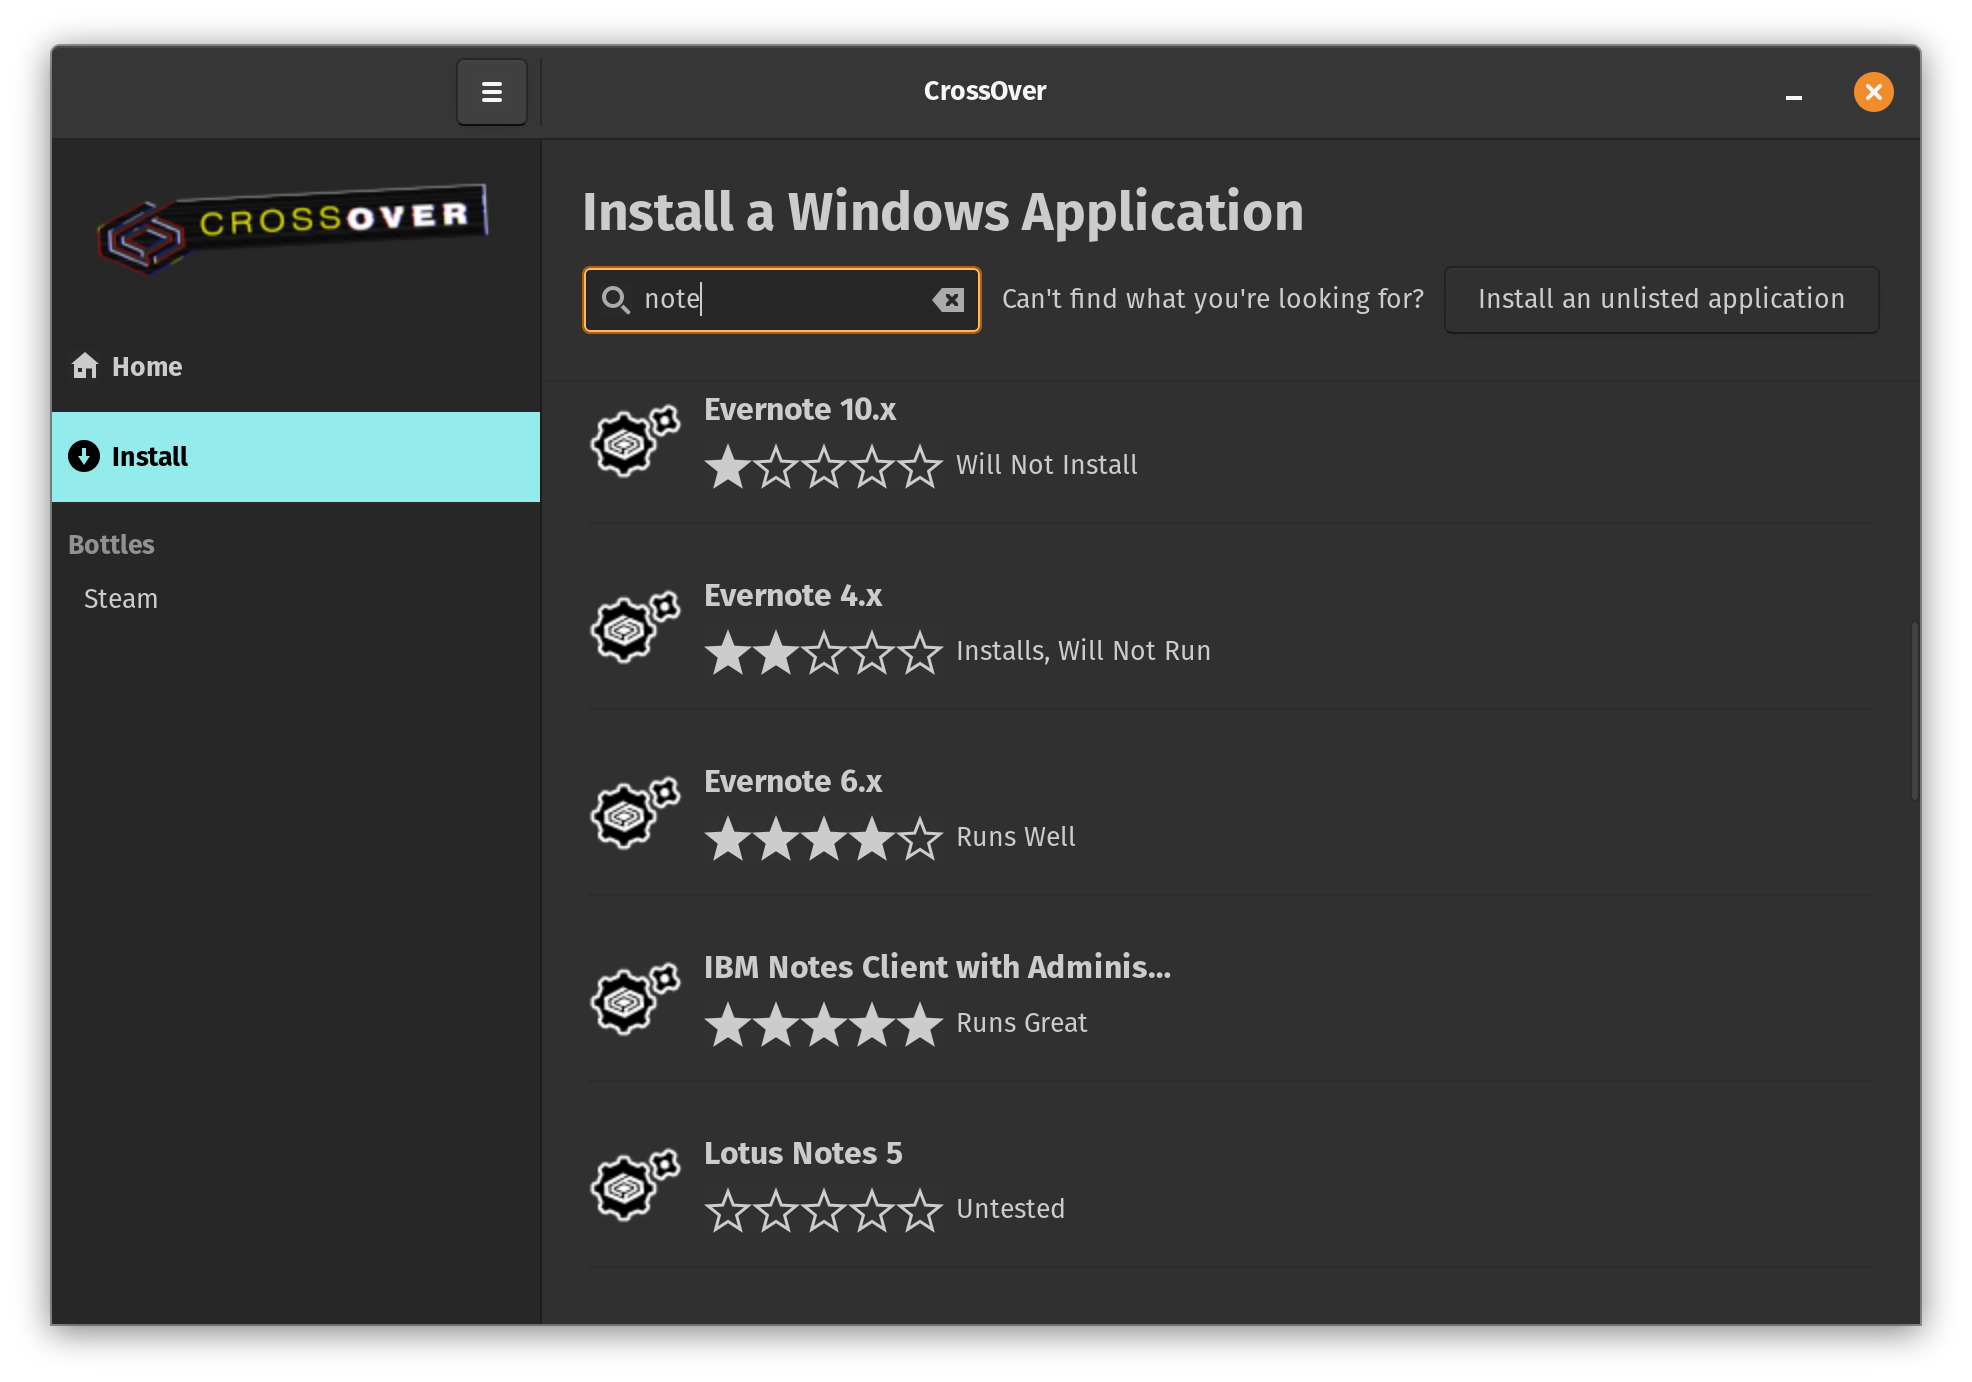Click the note search input field

point(781,298)
